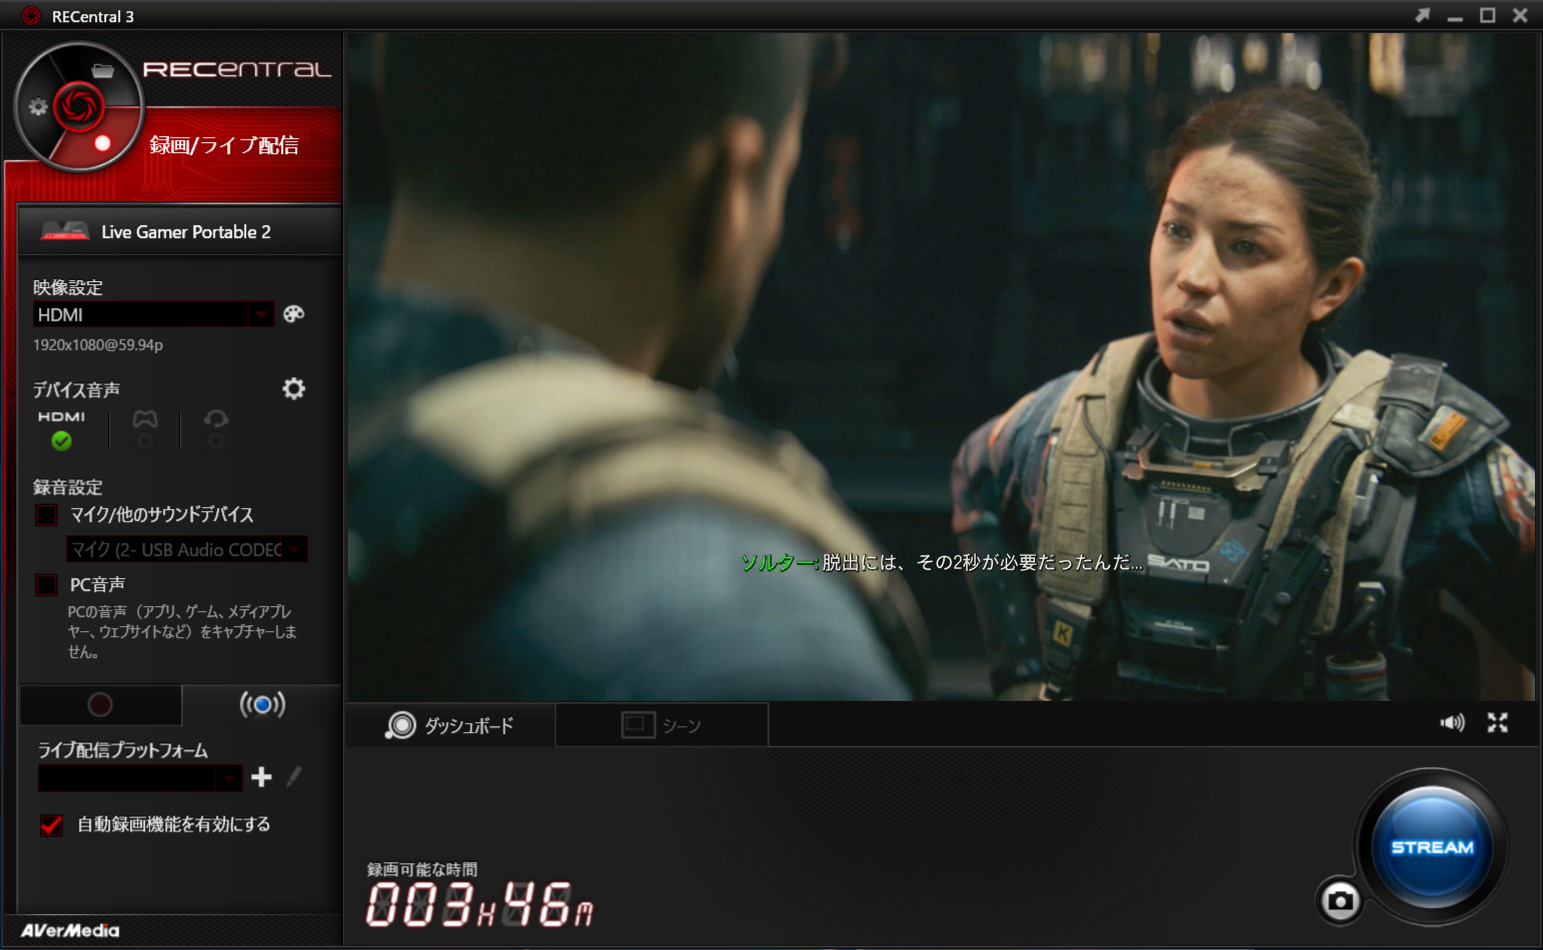Select the red swirl capture mode icon

pos(78,107)
